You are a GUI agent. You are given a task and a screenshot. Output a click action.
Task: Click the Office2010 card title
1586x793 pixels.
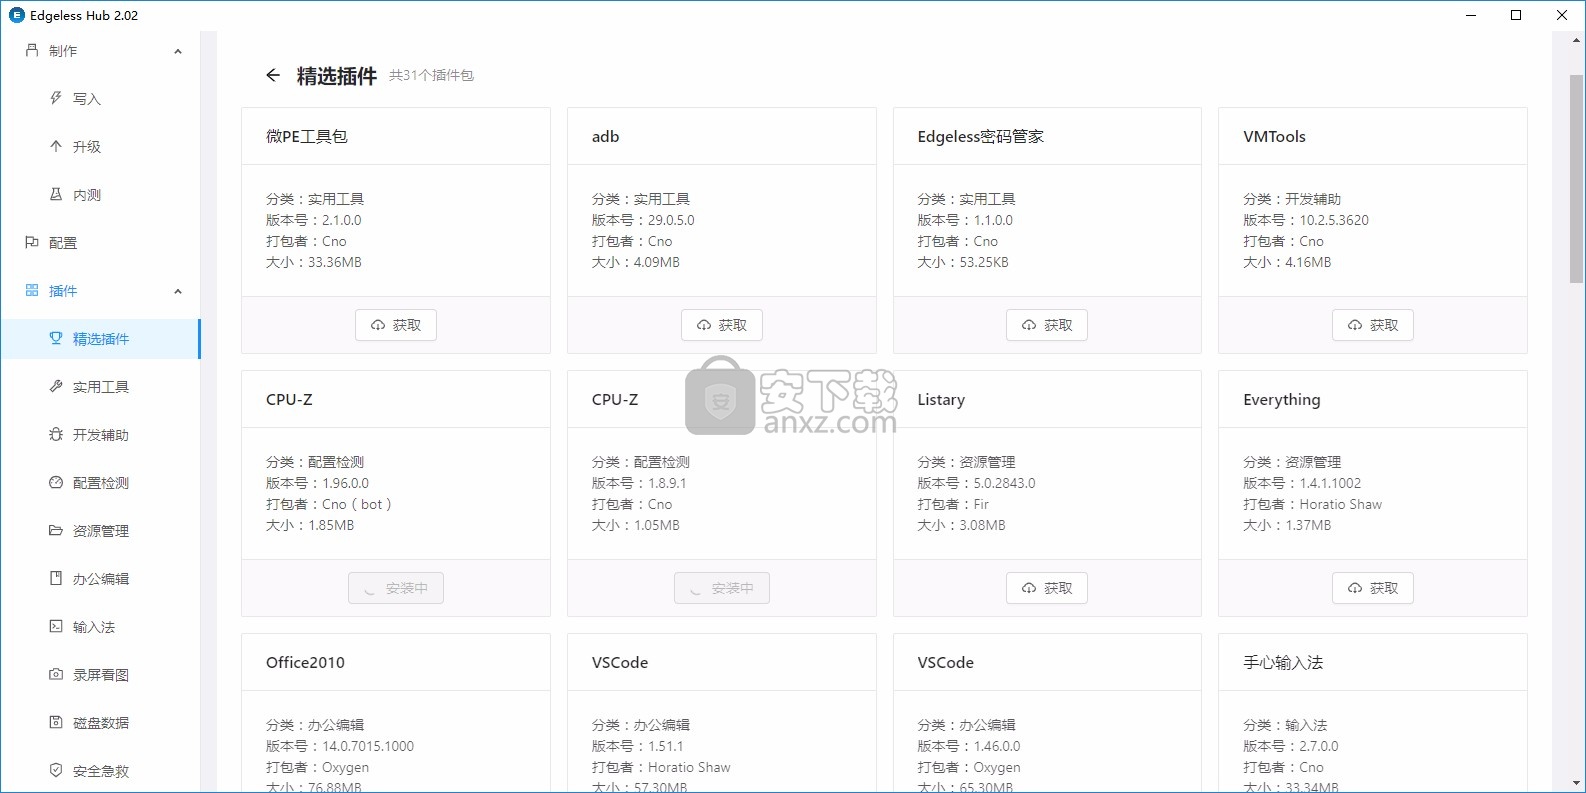305,662
